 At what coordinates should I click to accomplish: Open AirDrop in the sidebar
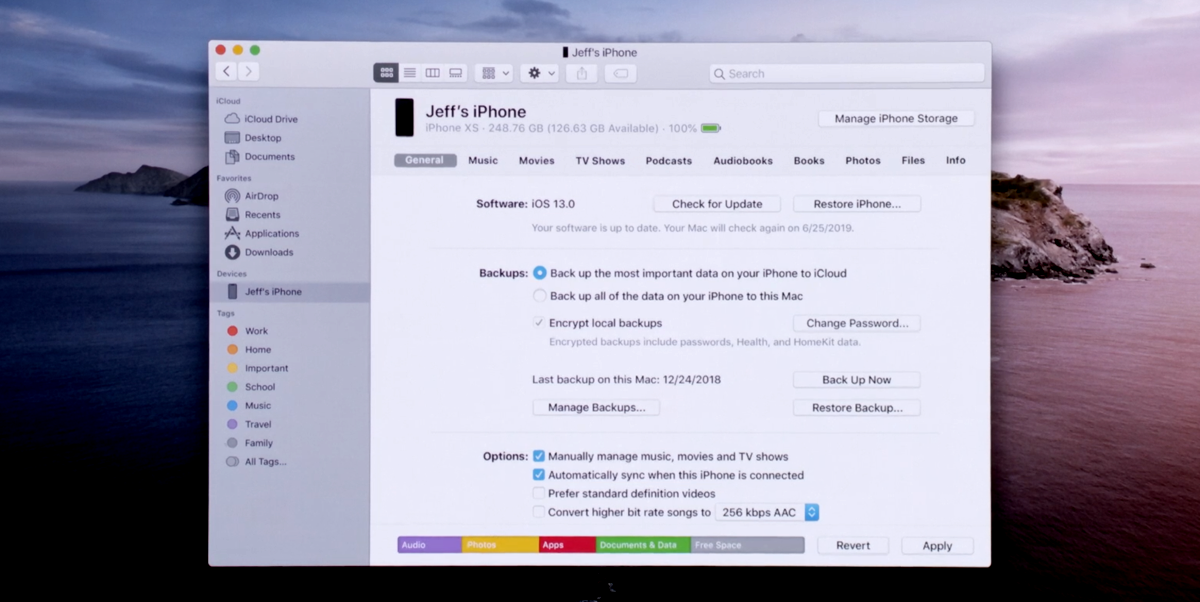pos(261,196)
